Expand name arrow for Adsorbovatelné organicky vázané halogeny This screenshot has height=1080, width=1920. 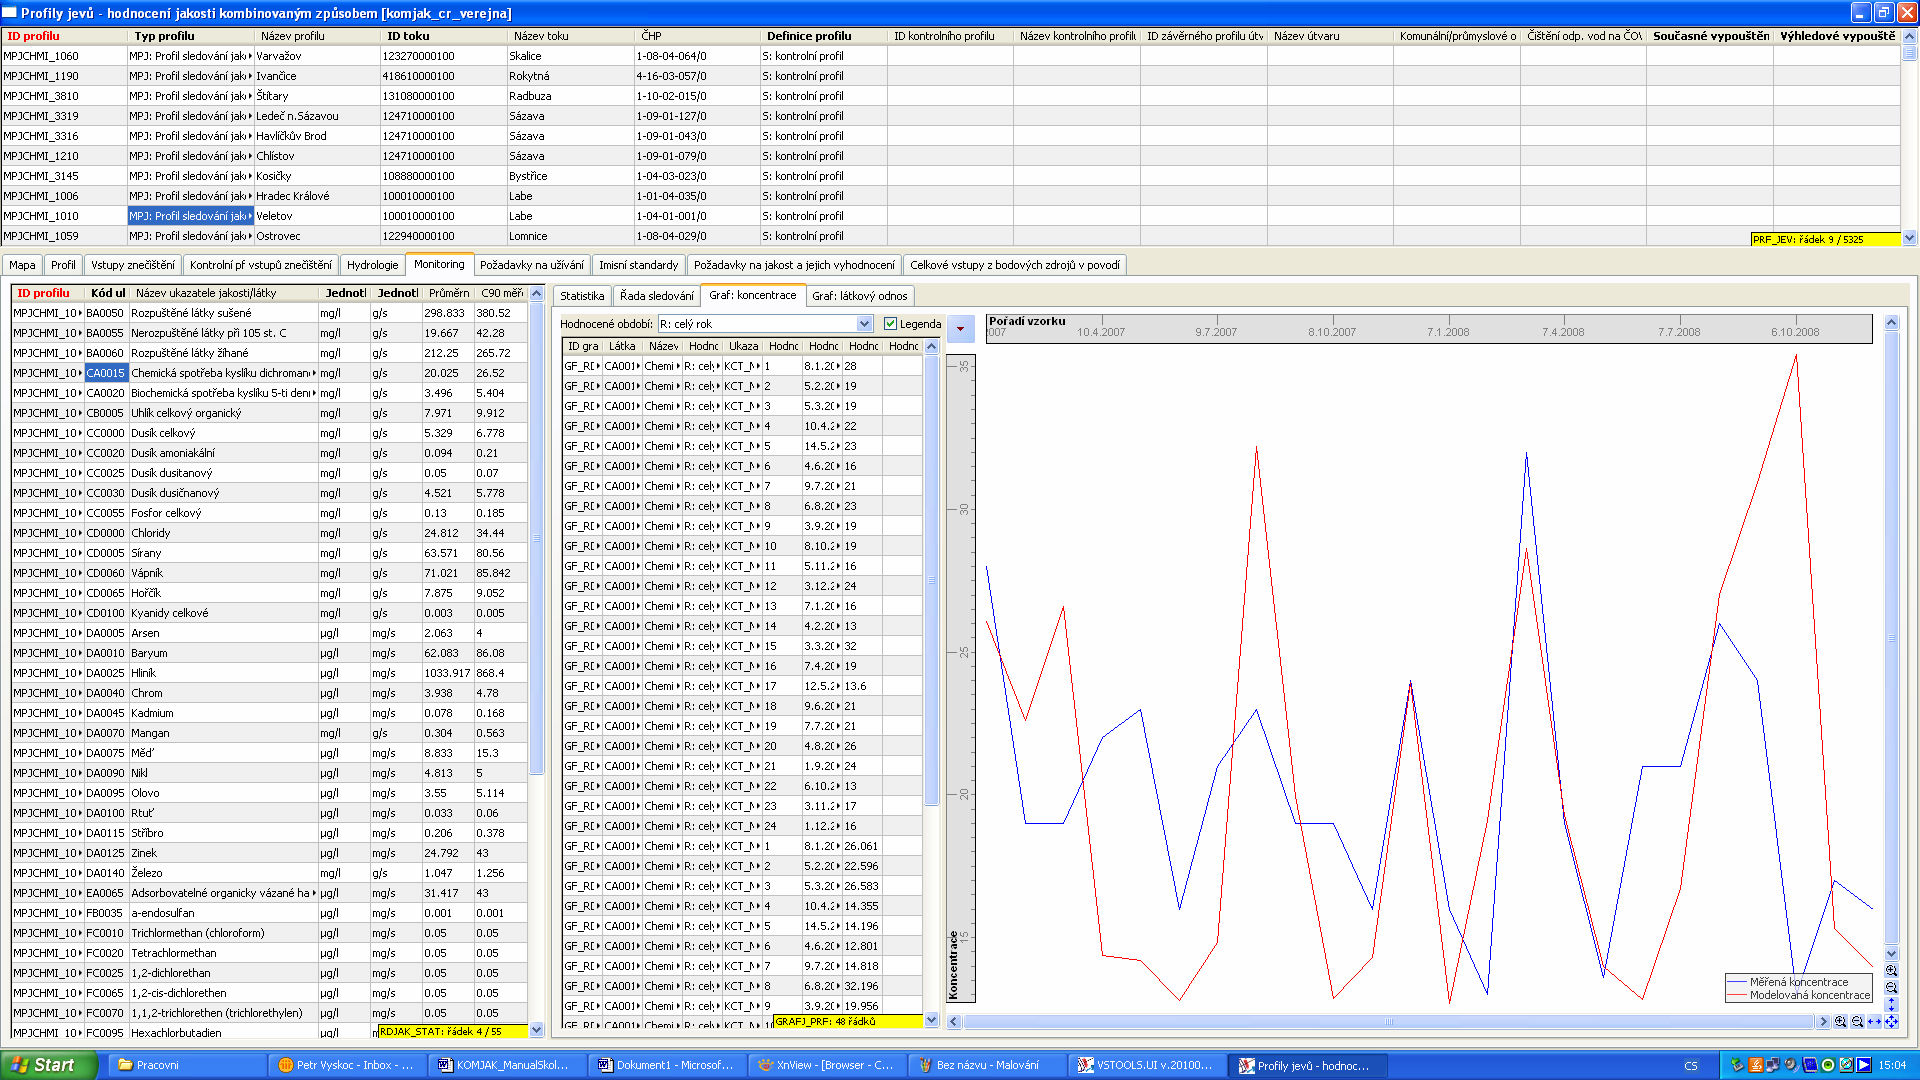pos(314,893)
